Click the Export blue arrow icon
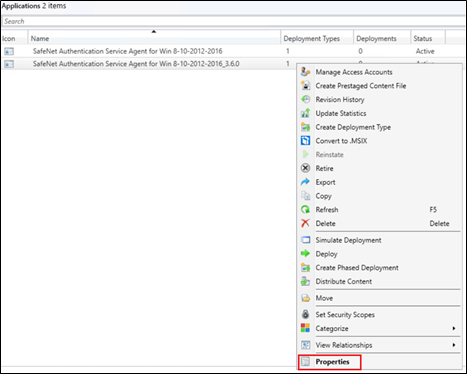 click(305, 182)
